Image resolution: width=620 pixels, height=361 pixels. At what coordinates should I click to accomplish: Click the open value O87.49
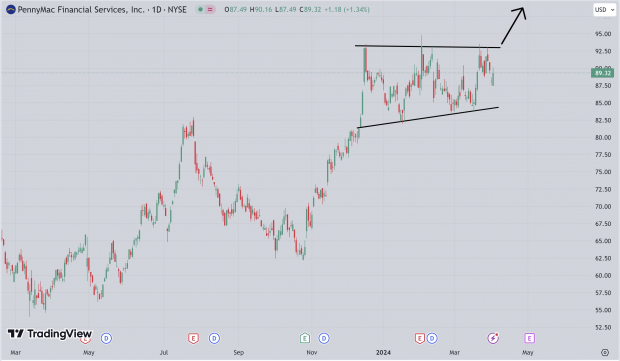(x=236, y=9)
